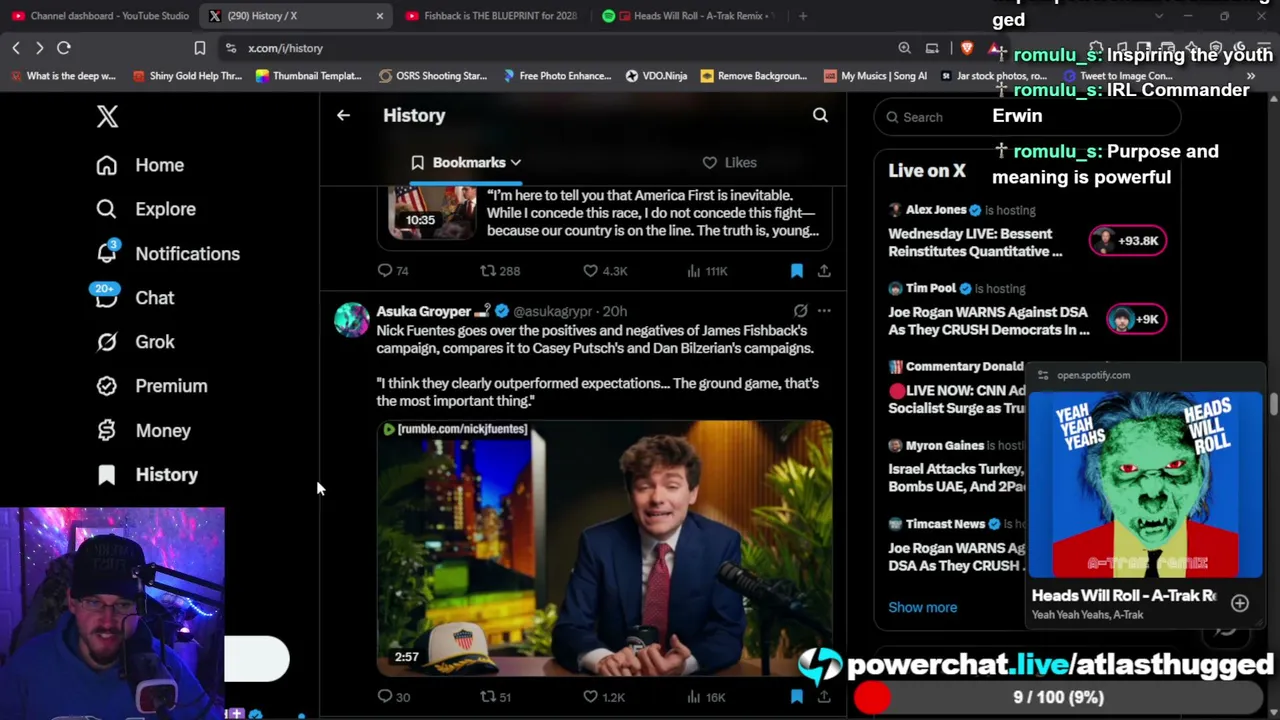1280x720 pixels.
Task: Play the 2:57 Rumble video
Action: point(604,548)
